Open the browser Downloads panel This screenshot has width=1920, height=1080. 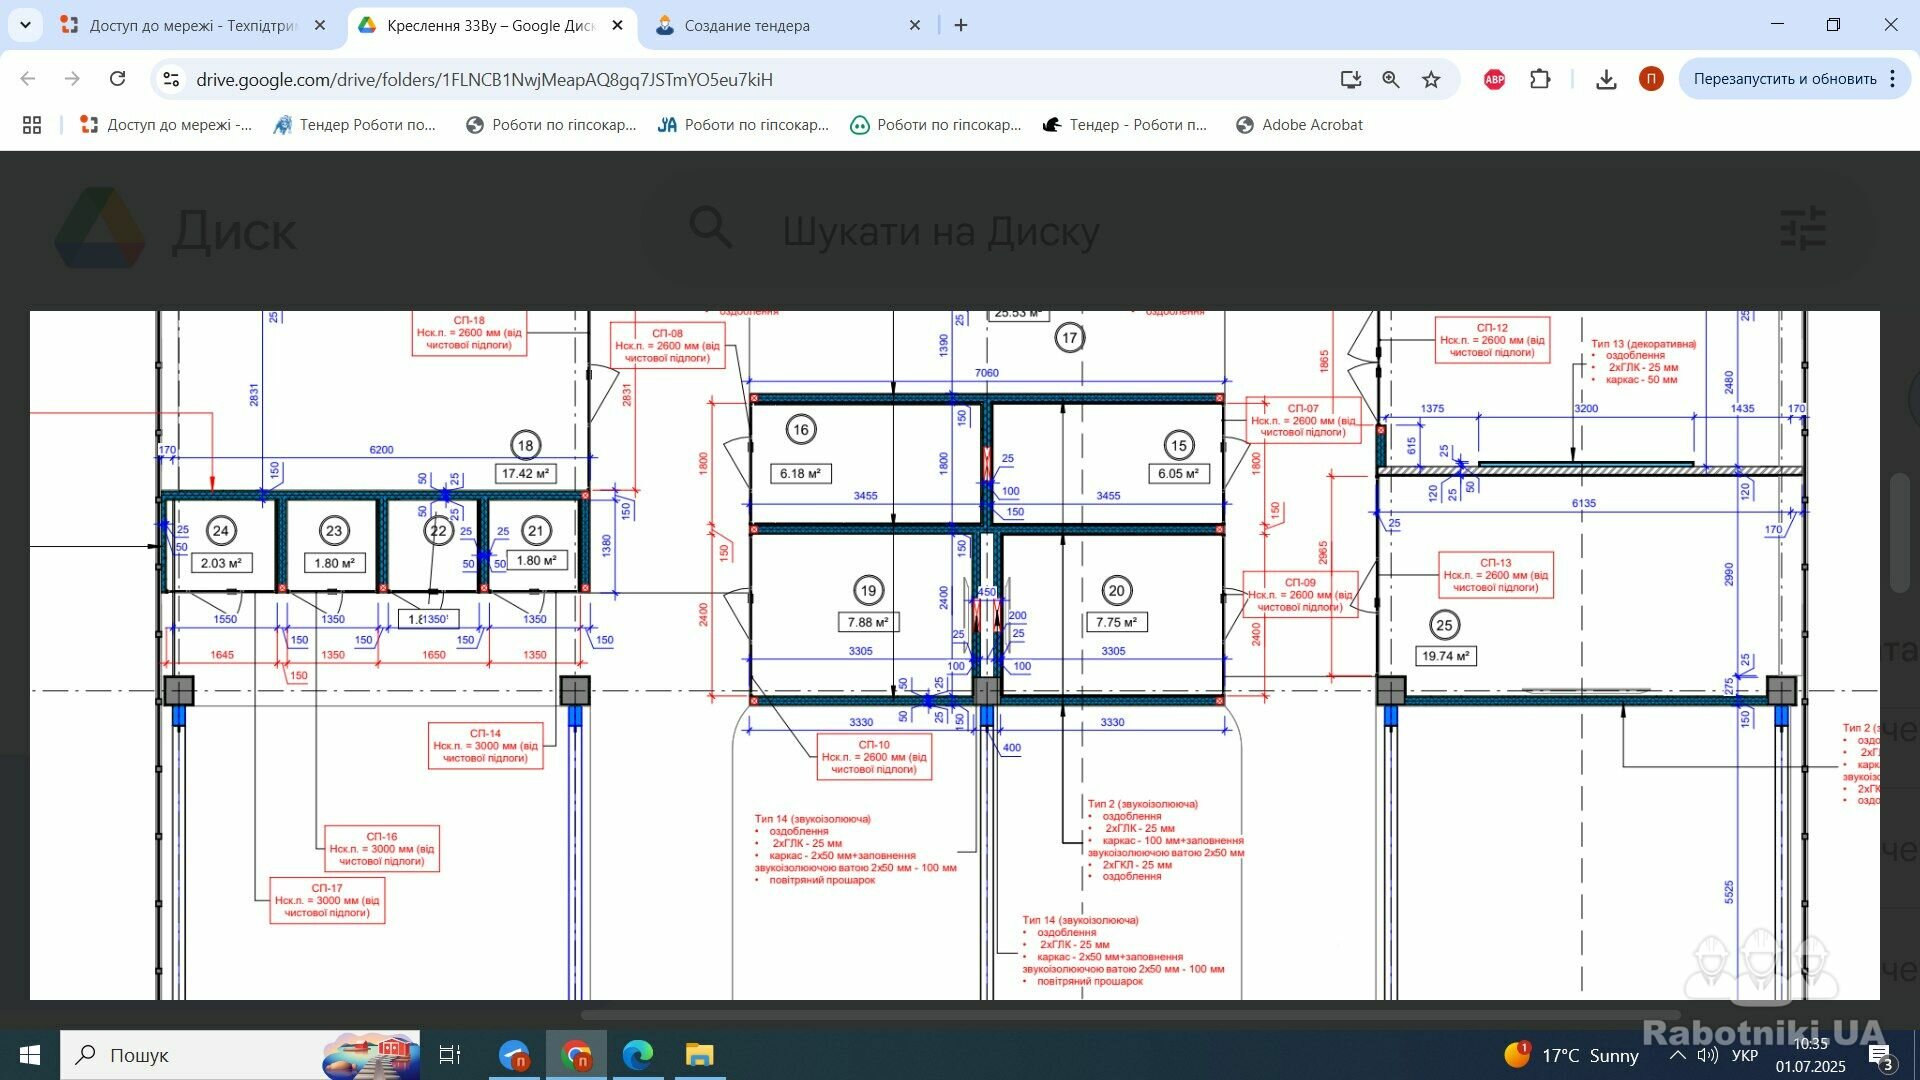[x=1606, y=79]
